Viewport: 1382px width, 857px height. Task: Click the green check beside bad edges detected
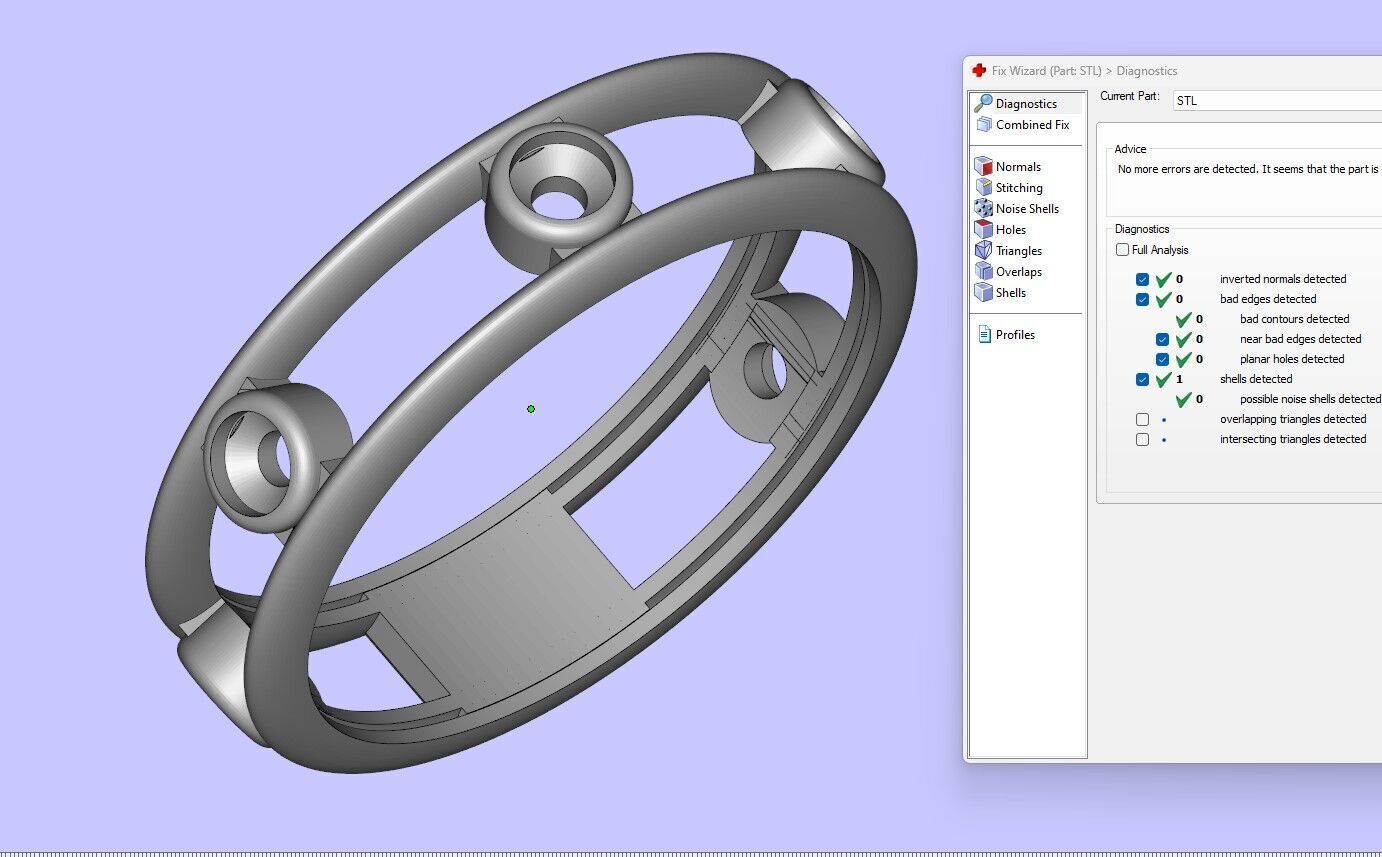click(1163, 299)
